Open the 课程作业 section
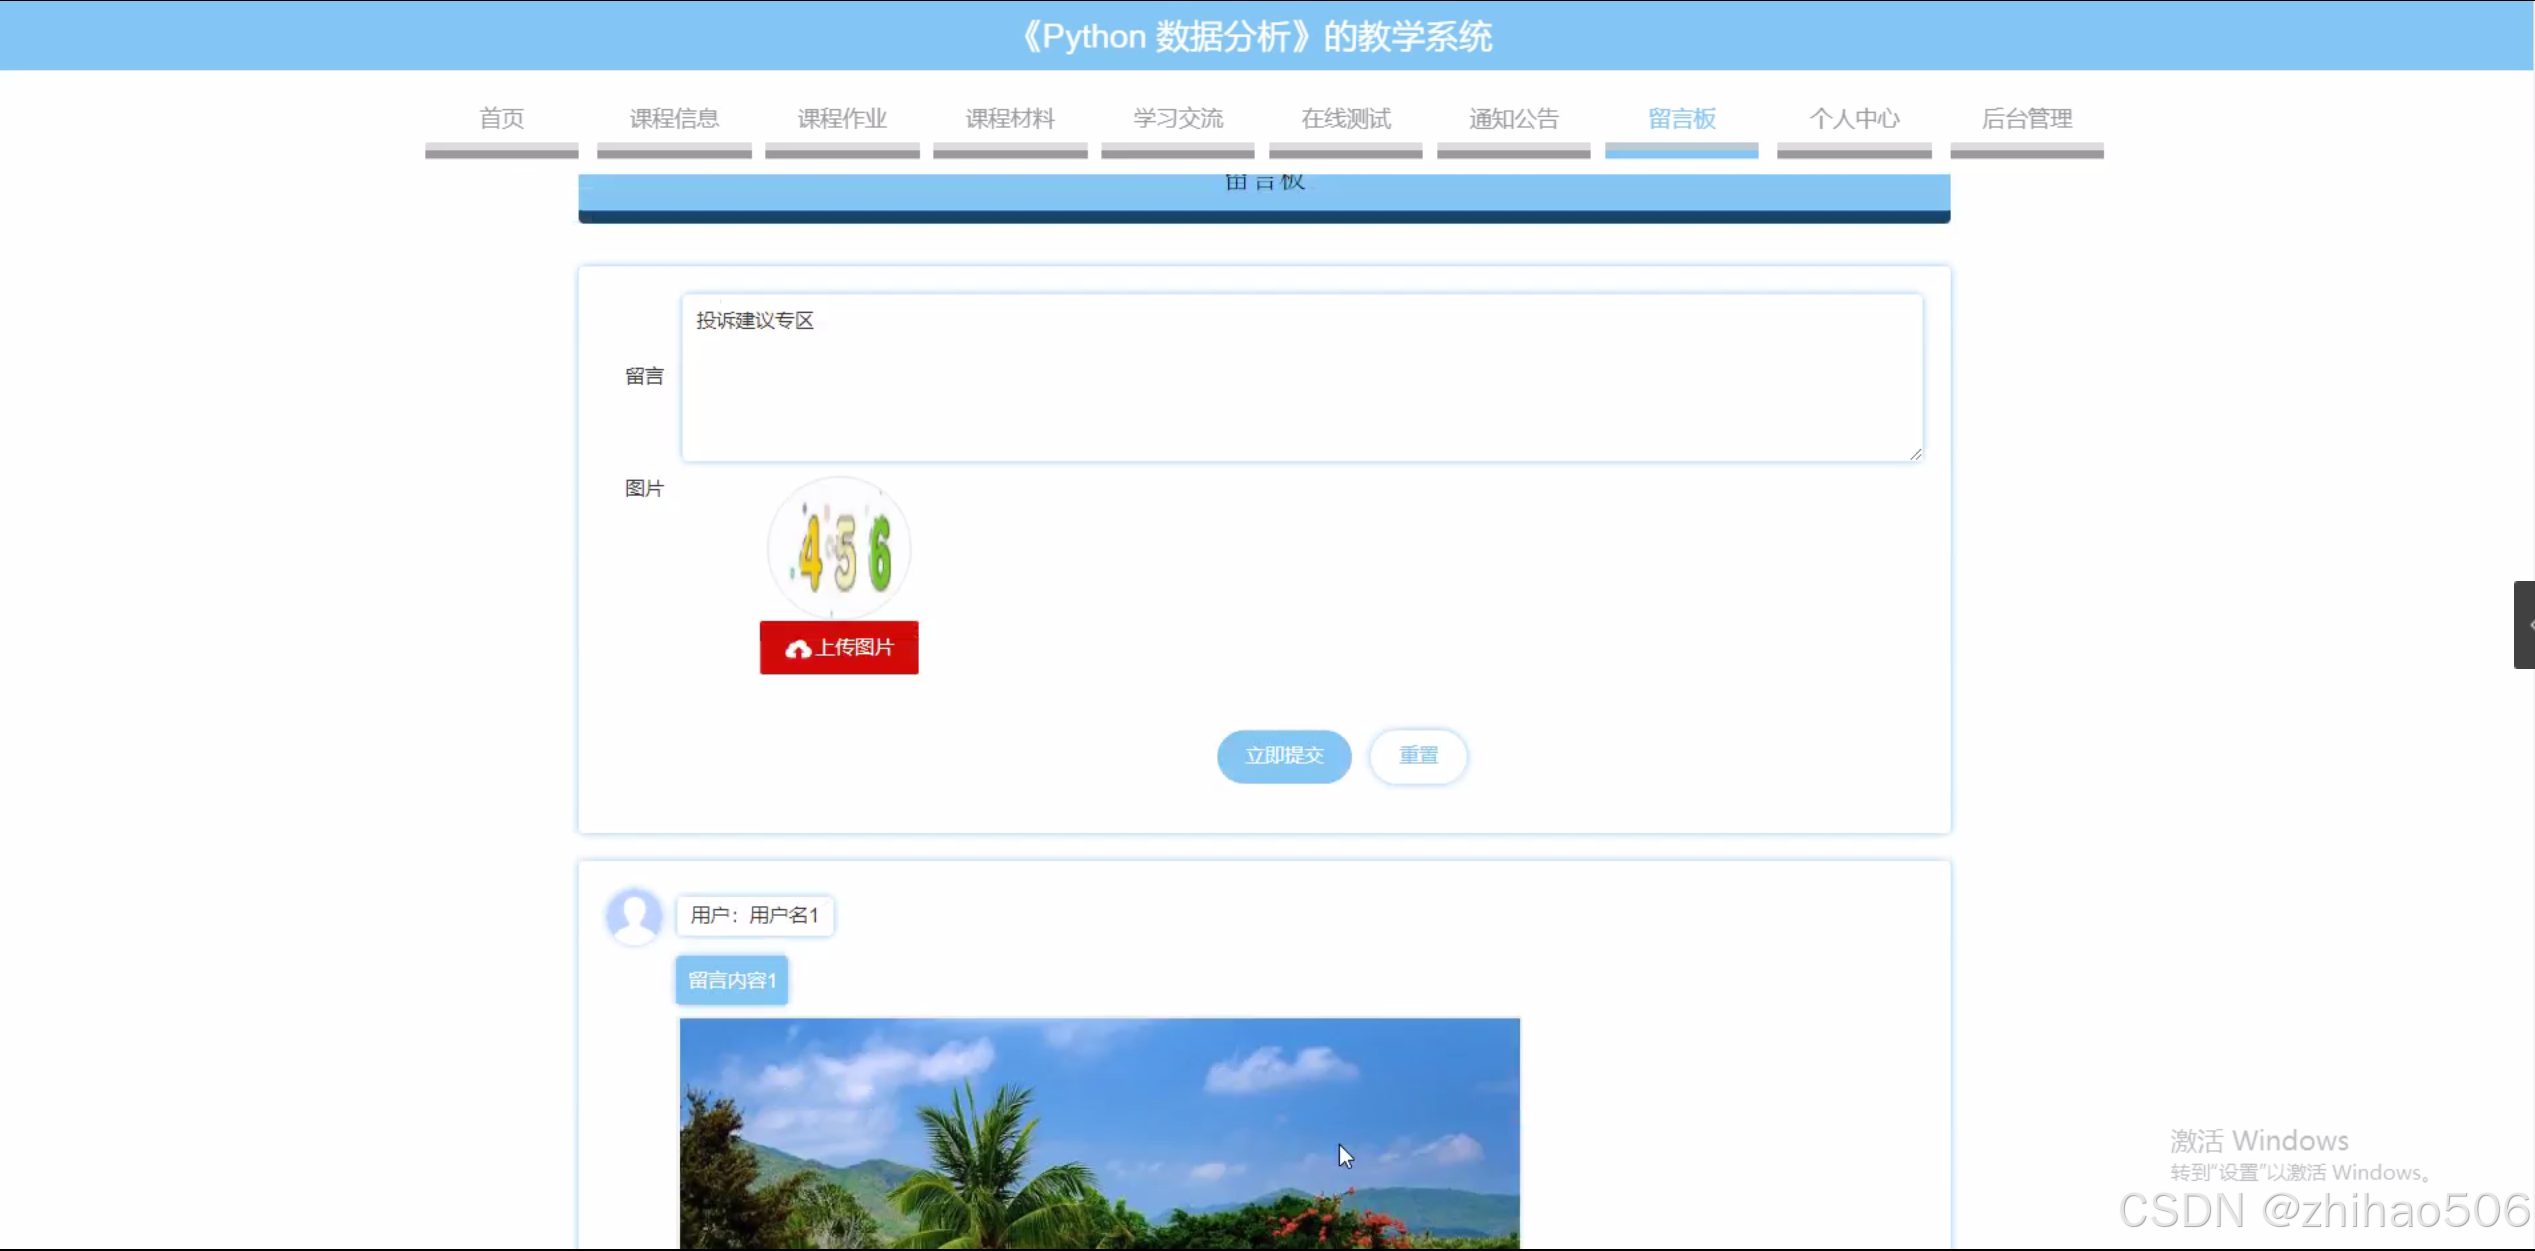 841,118
